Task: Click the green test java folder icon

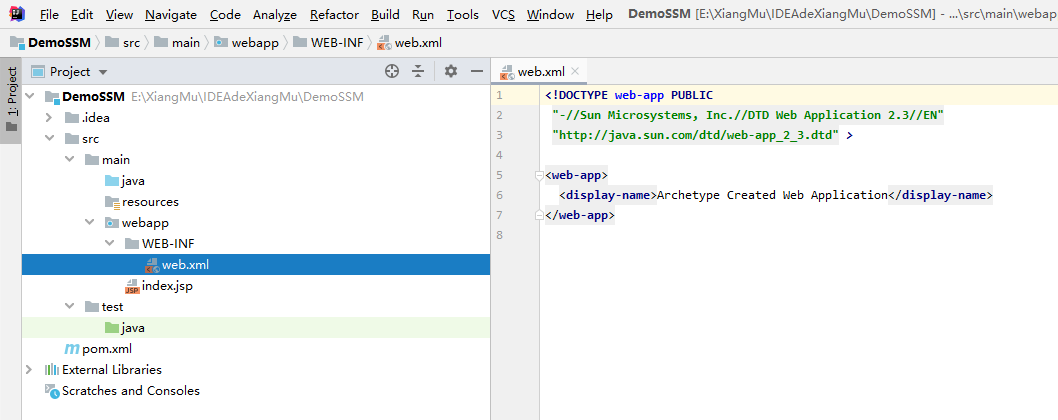Action: pyautogui.click(x=112, y=328)
